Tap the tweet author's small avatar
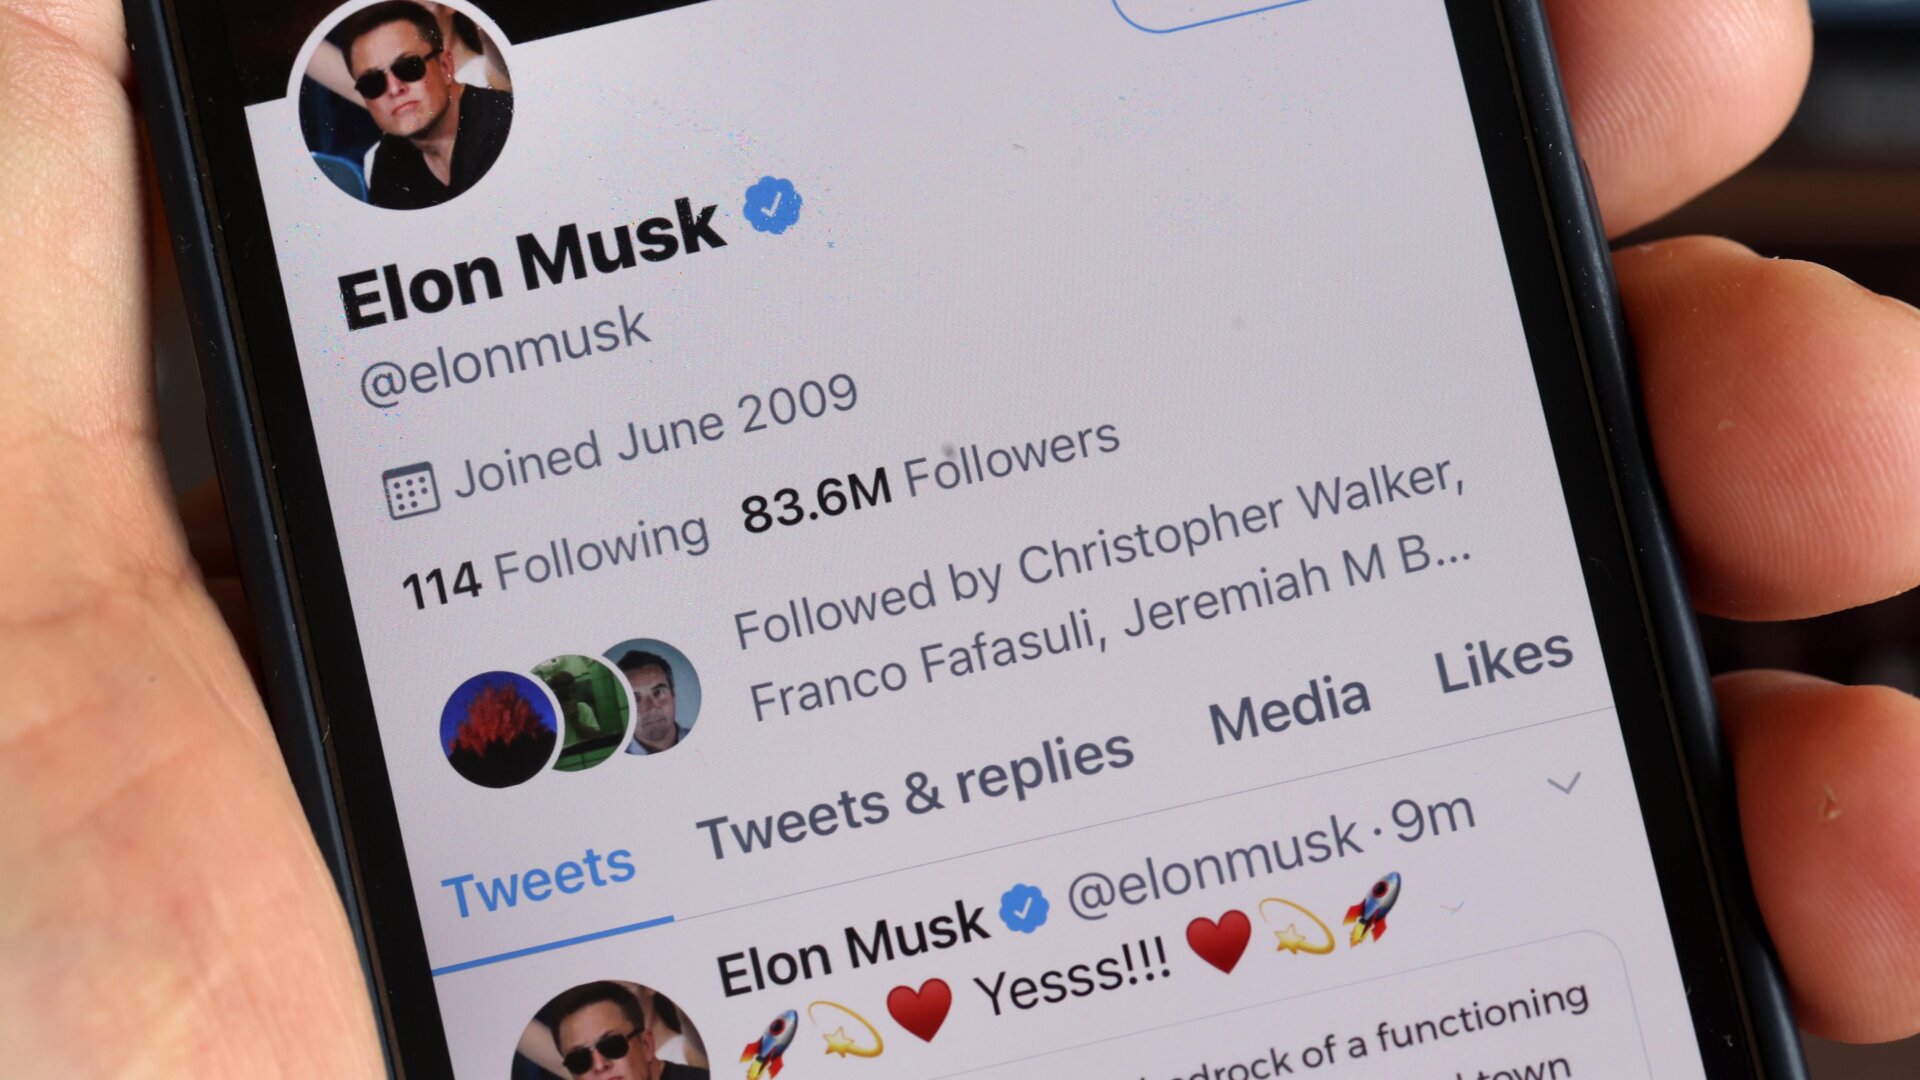 (610, 1033)
